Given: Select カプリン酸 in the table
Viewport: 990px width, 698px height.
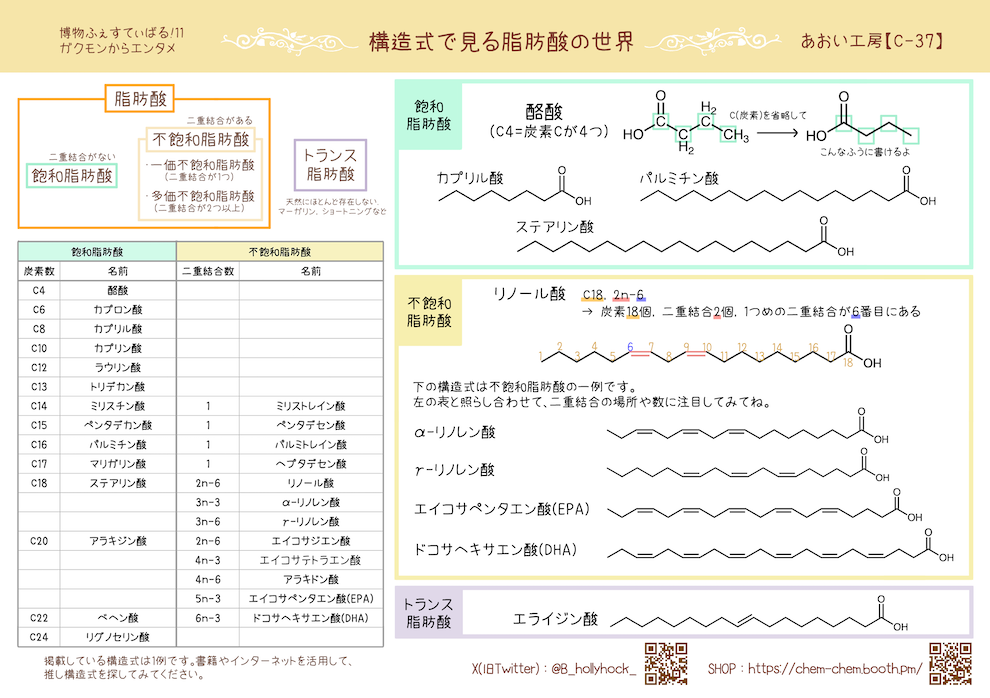Looking at the screenshot, I should click(x=118, y=348).
